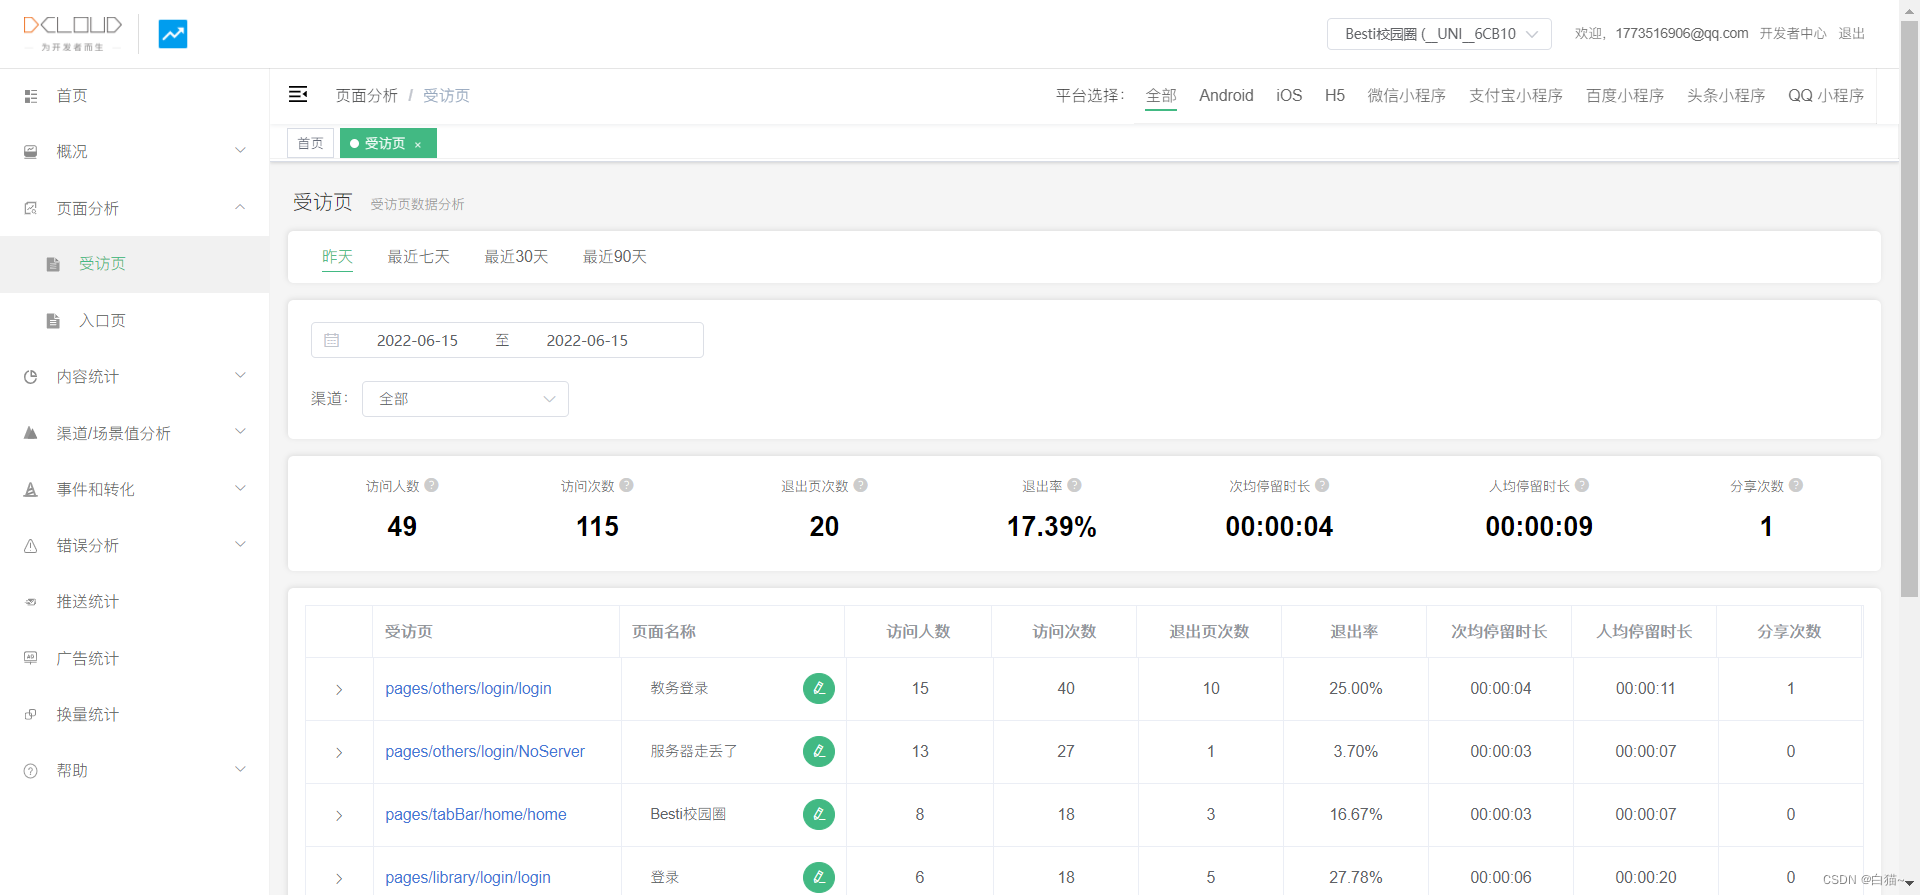The image size is (1920, 895).
Task: Open the Besti校园圈 app selector dropdown
Action: point(1439,34)
